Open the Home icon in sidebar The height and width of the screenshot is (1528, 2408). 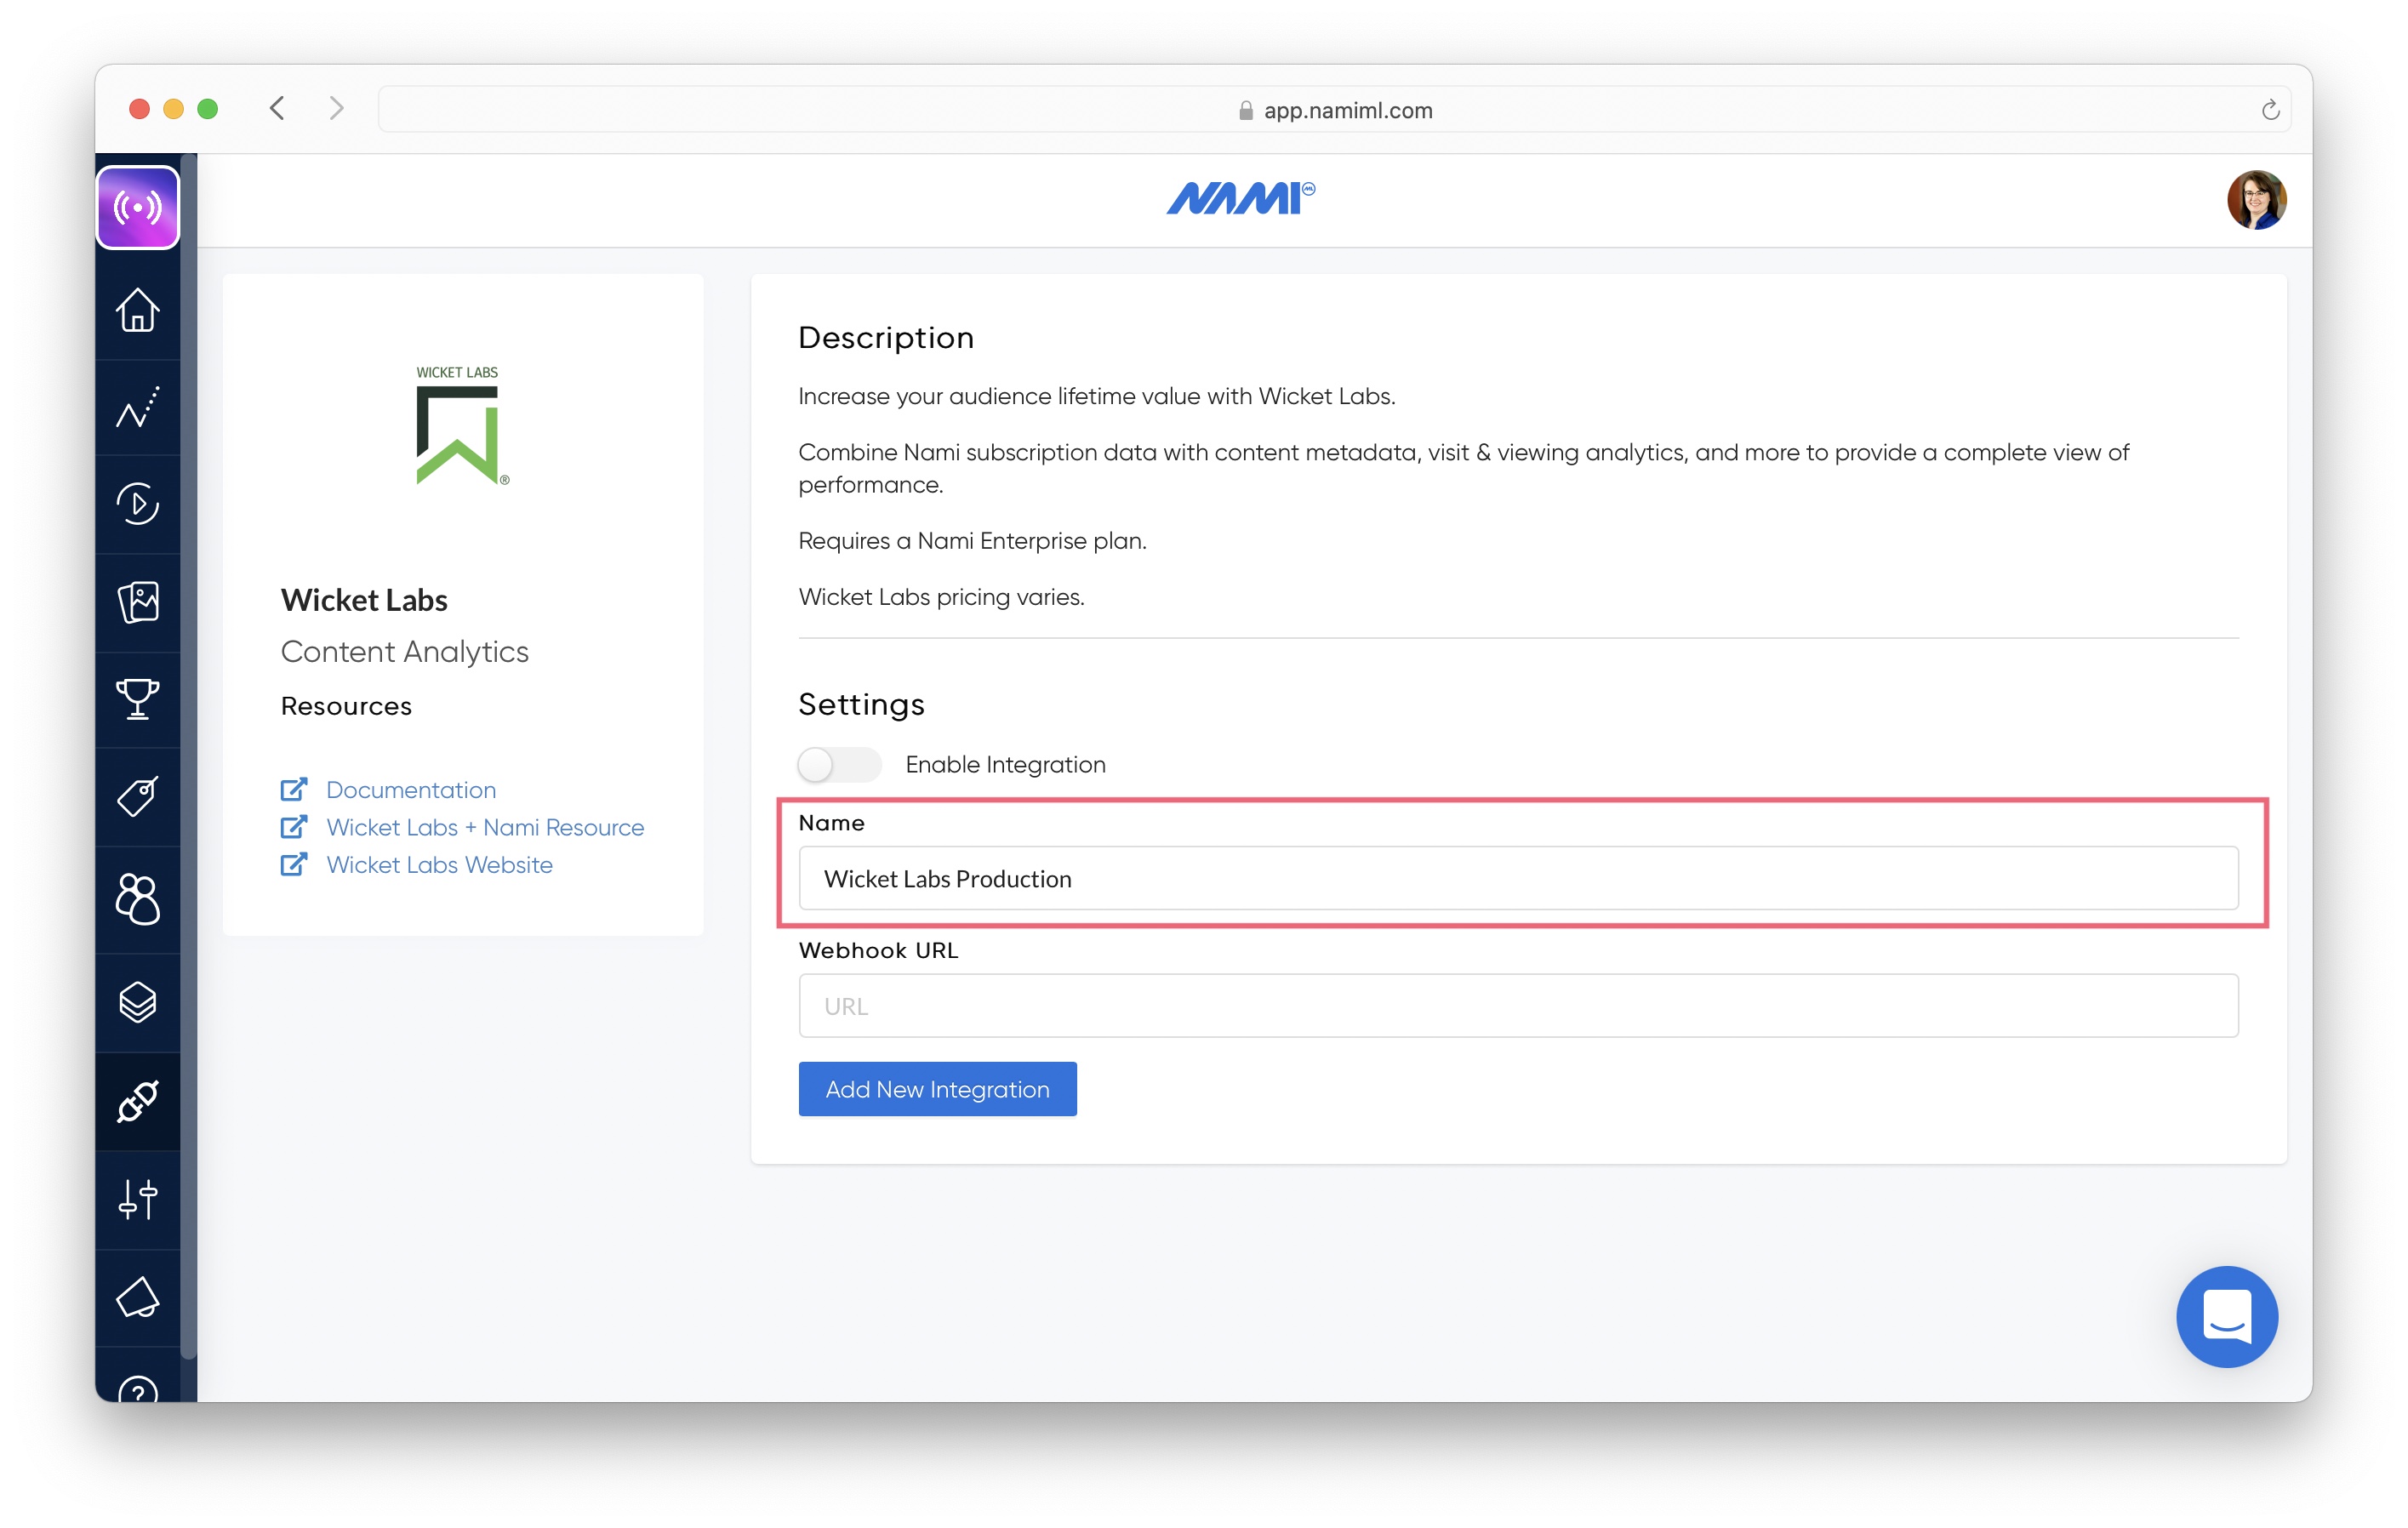(138, 309)
